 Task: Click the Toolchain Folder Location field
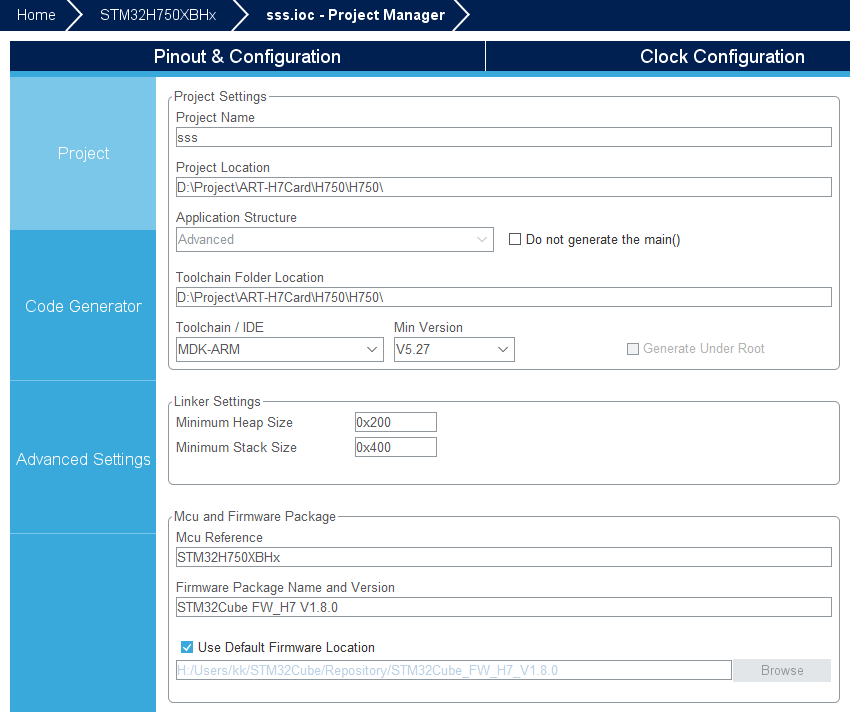[504, 297]
